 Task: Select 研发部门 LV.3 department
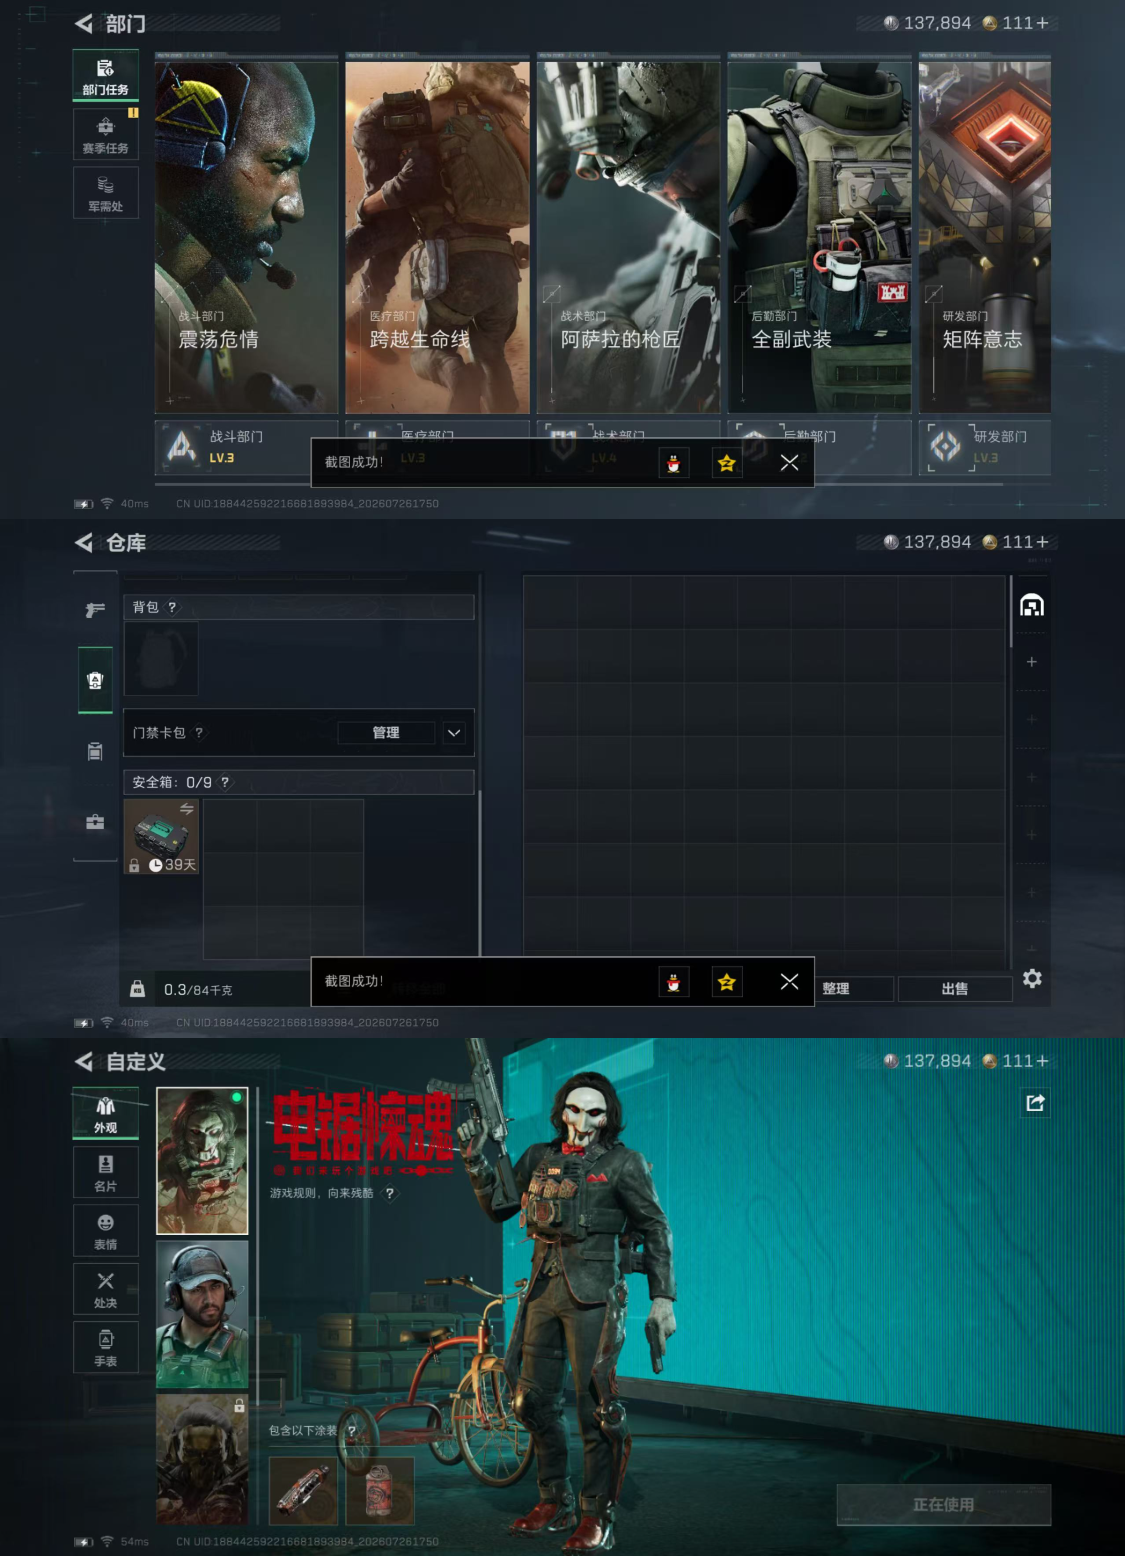coord(984,447)
